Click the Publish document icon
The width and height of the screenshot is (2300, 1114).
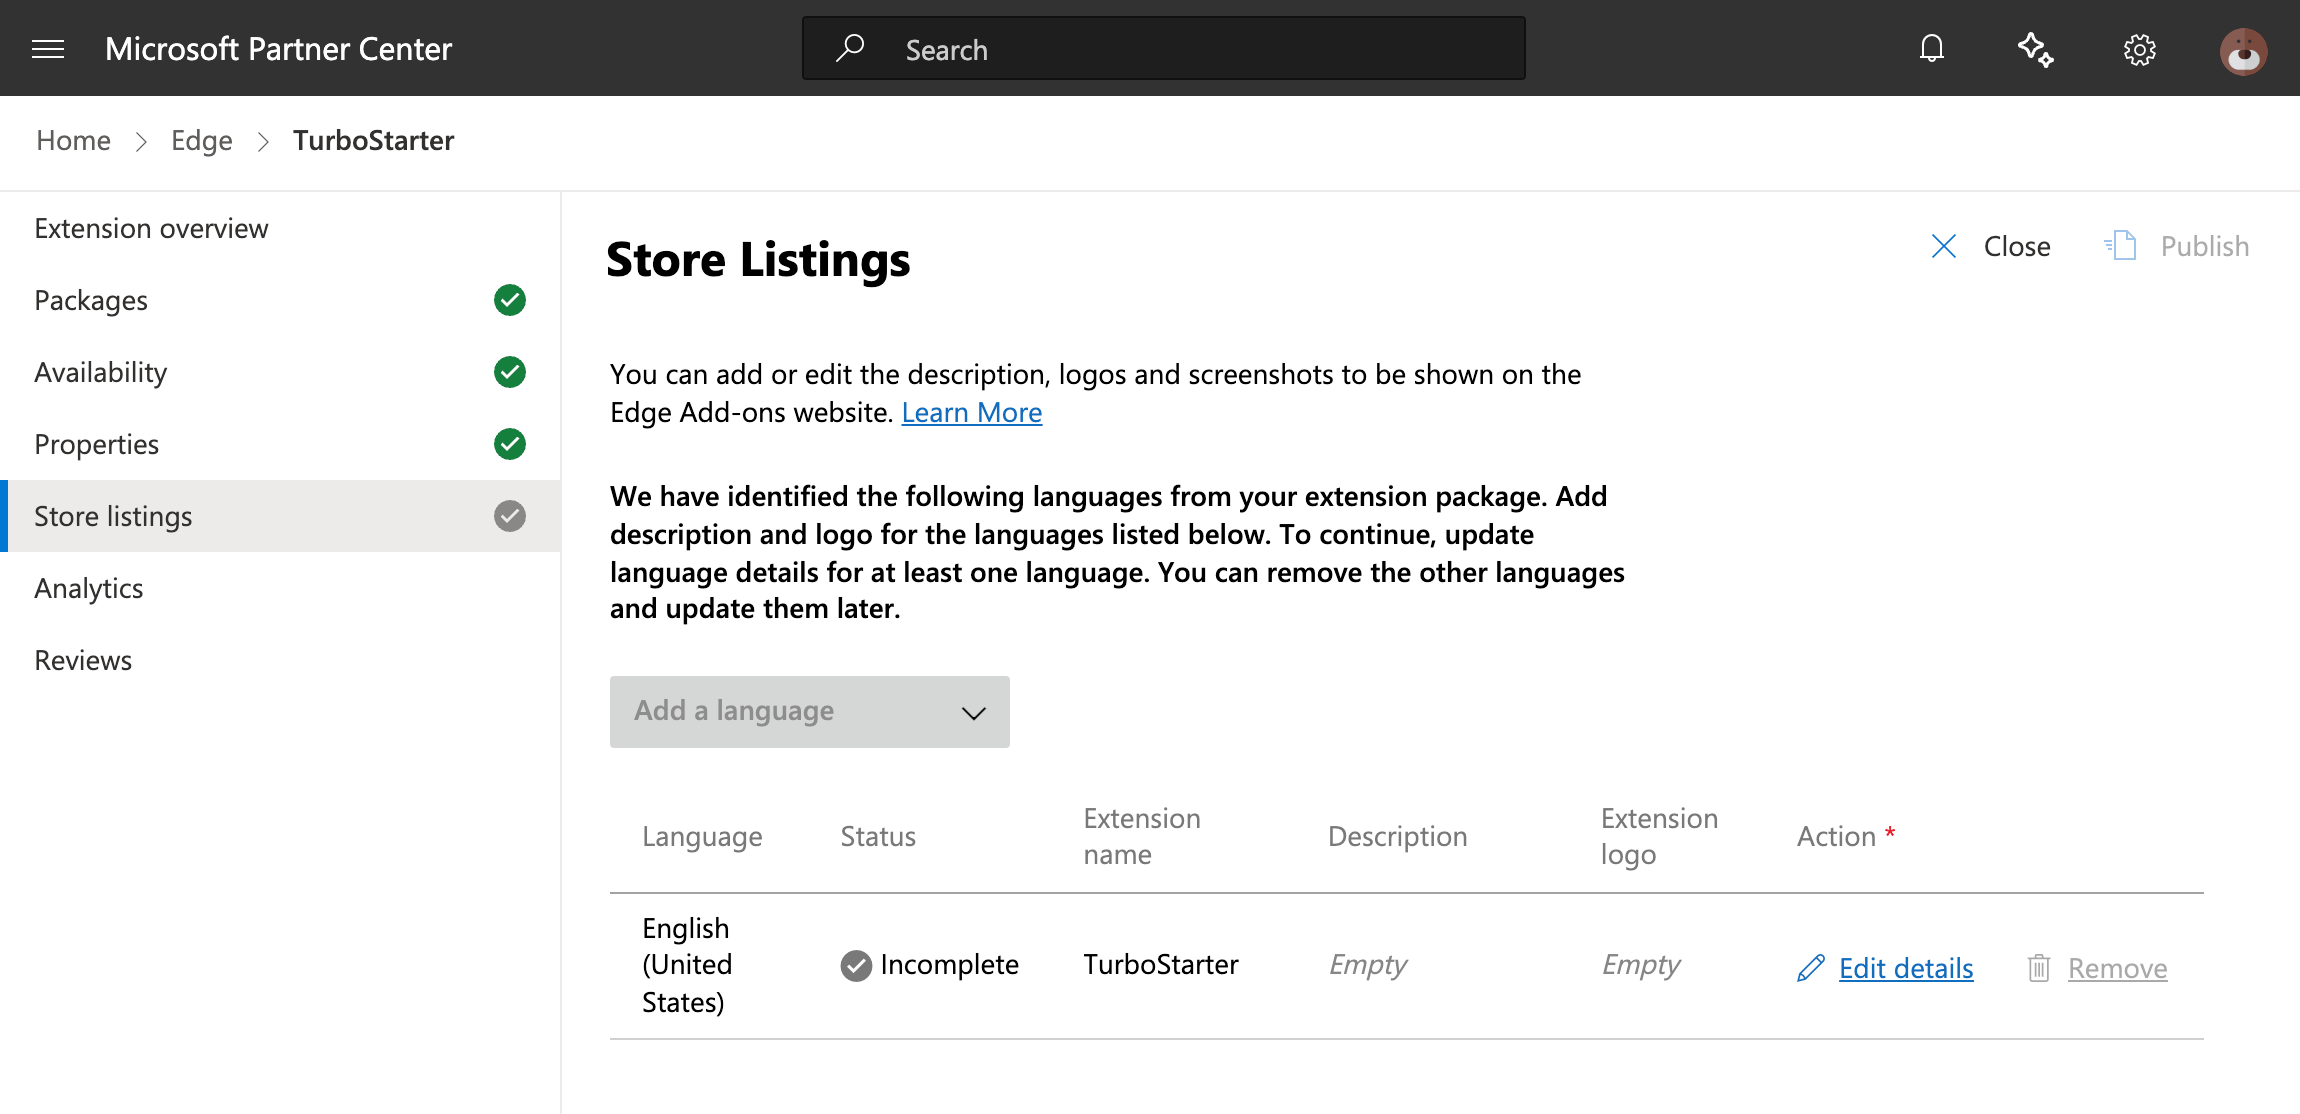point(2121,246)
